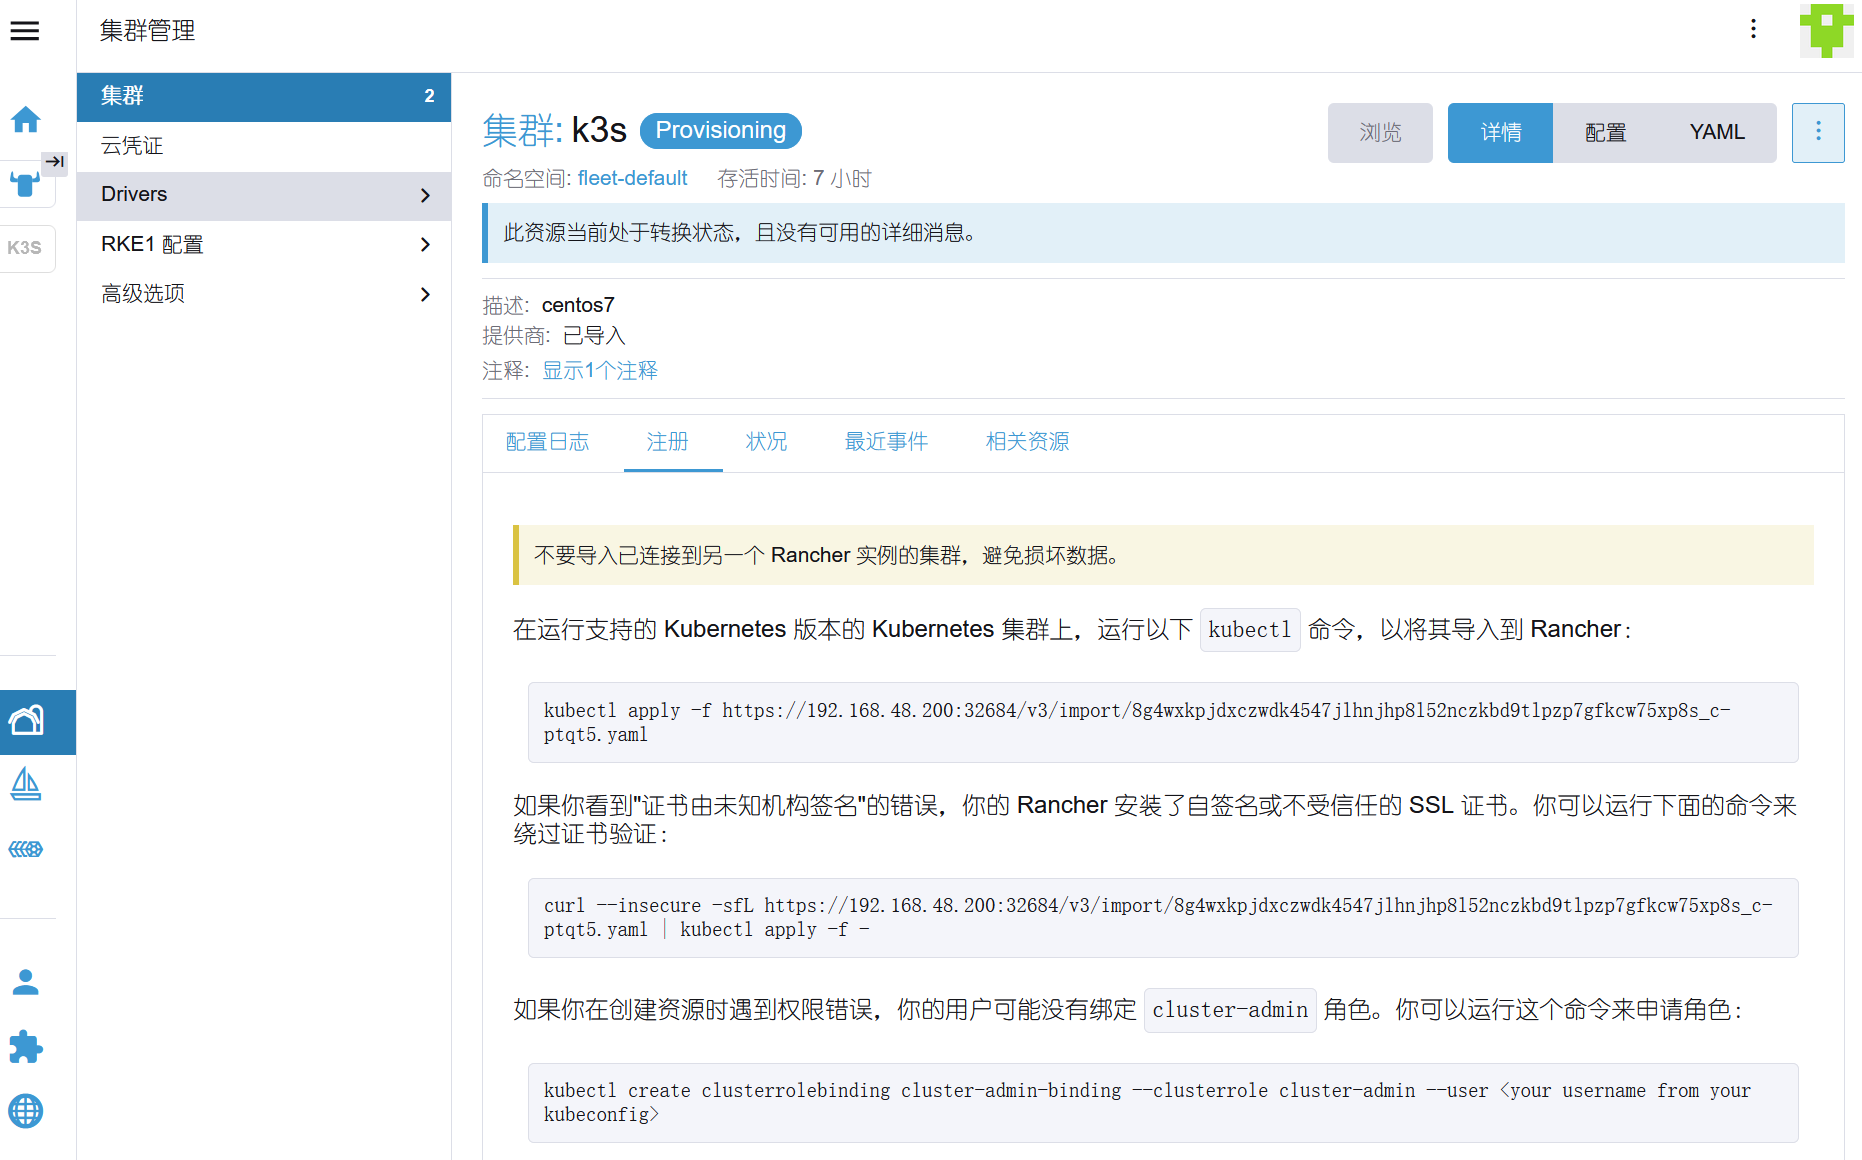
Task: Open the hamburger navigation menu
Action: coord(25,31)
